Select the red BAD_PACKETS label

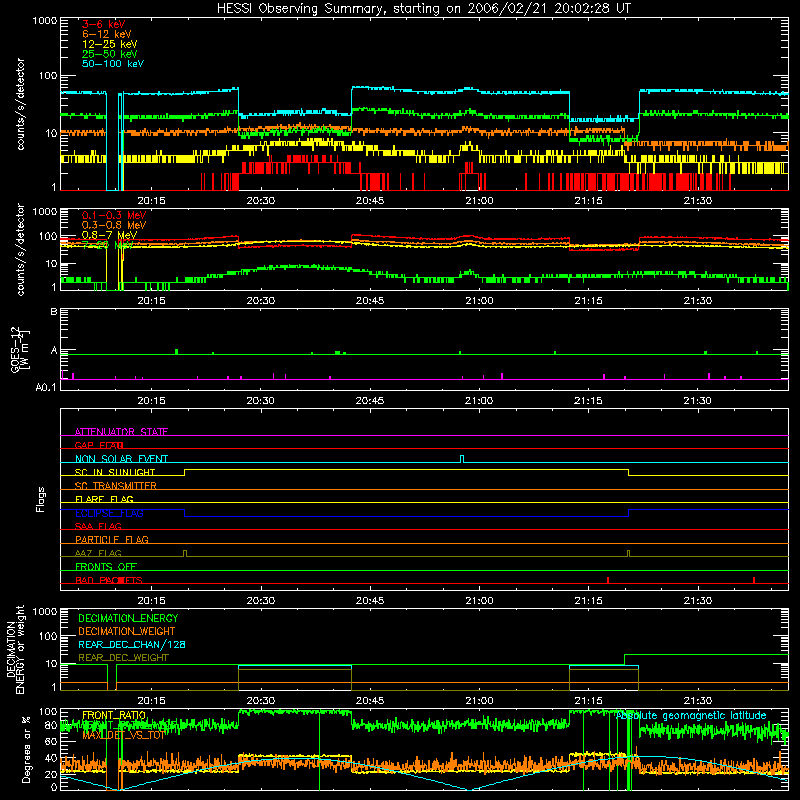109,580
